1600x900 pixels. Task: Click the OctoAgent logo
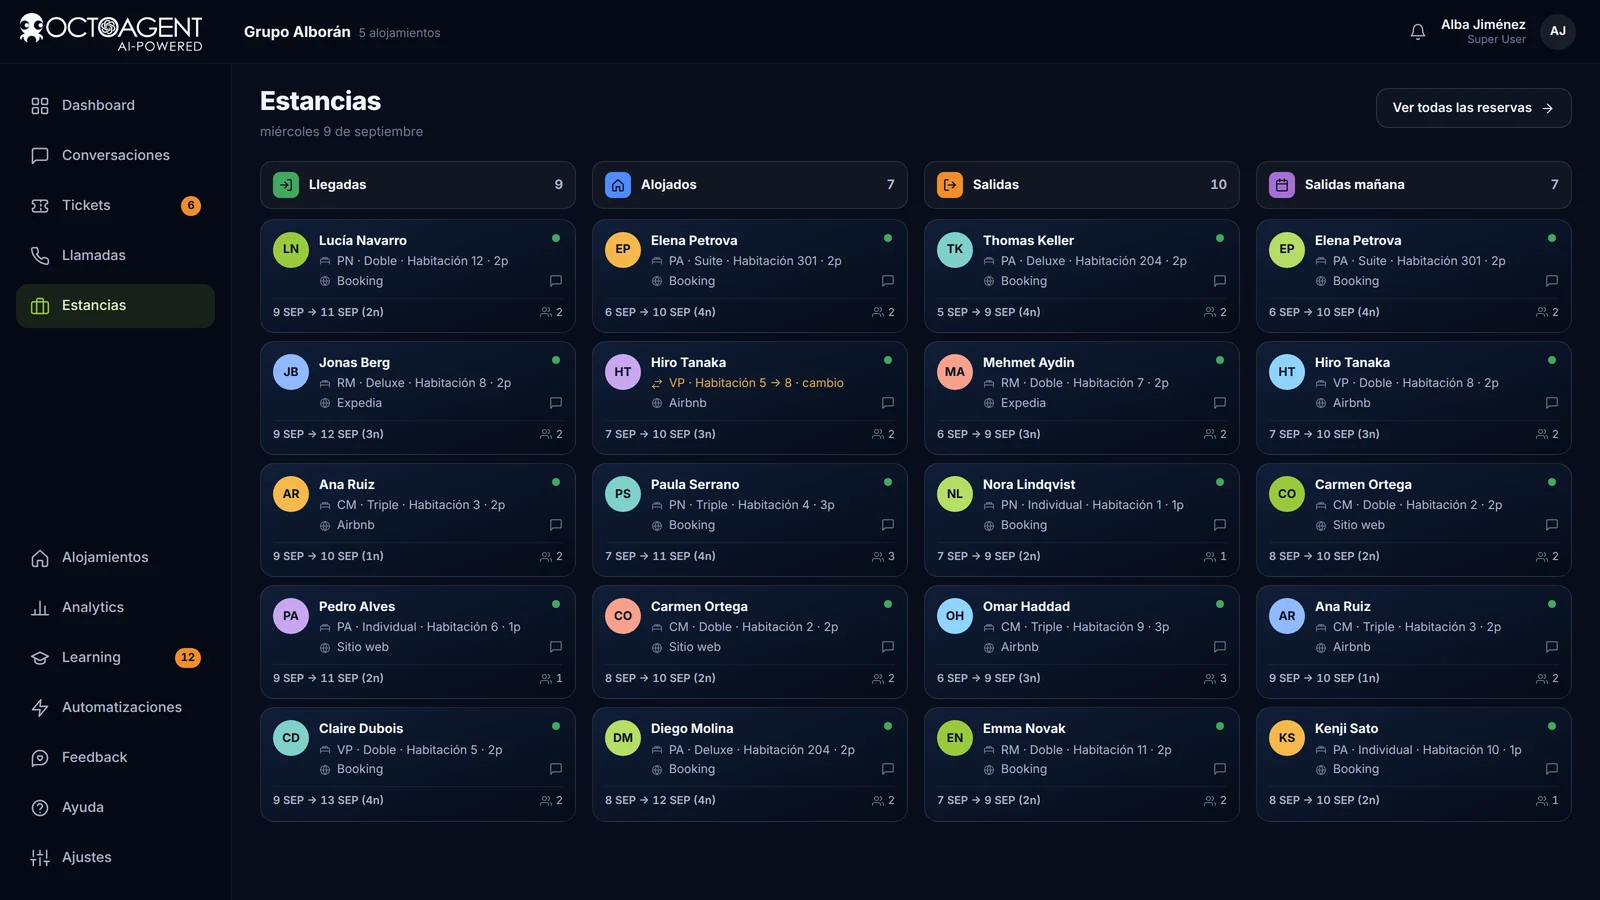[111, 32]
